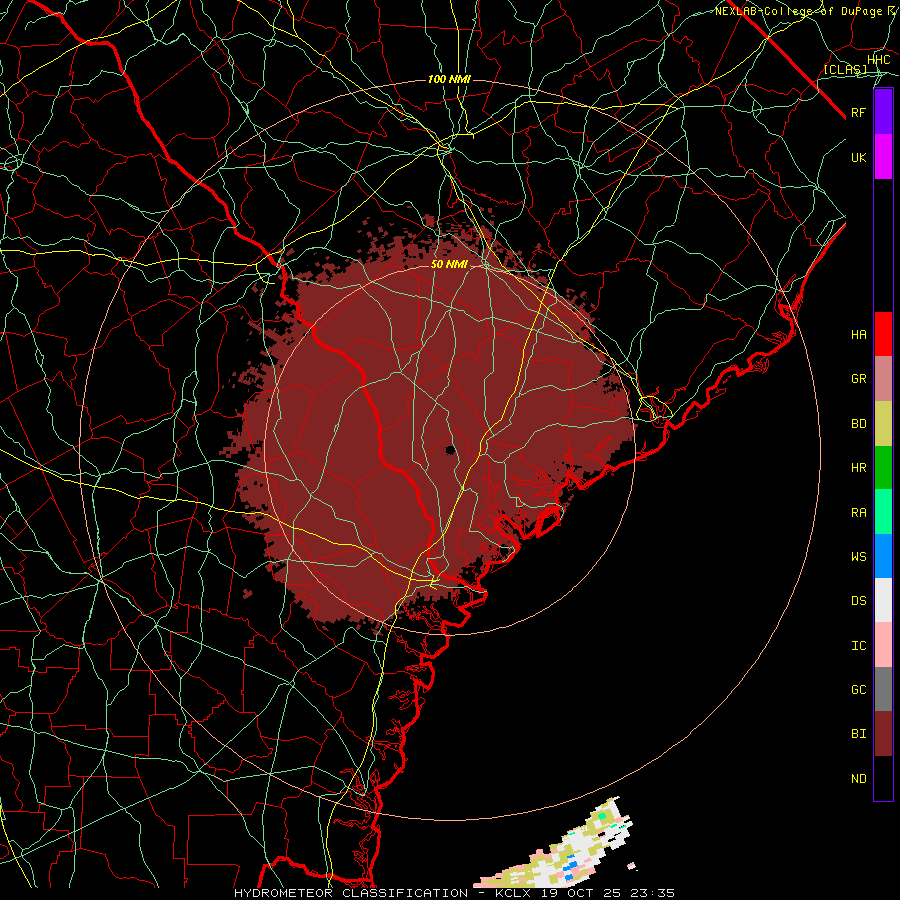The width and height of the screenshot is (900, 900).
Task: Click the WS legend label
Action: (x=858, y=557)
